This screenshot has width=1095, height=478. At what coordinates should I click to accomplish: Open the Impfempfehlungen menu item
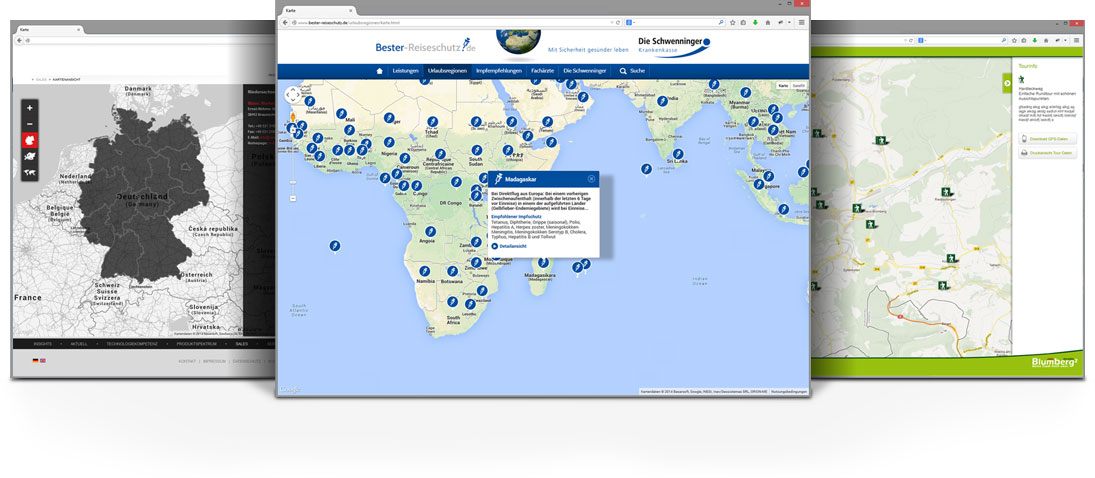499,71
